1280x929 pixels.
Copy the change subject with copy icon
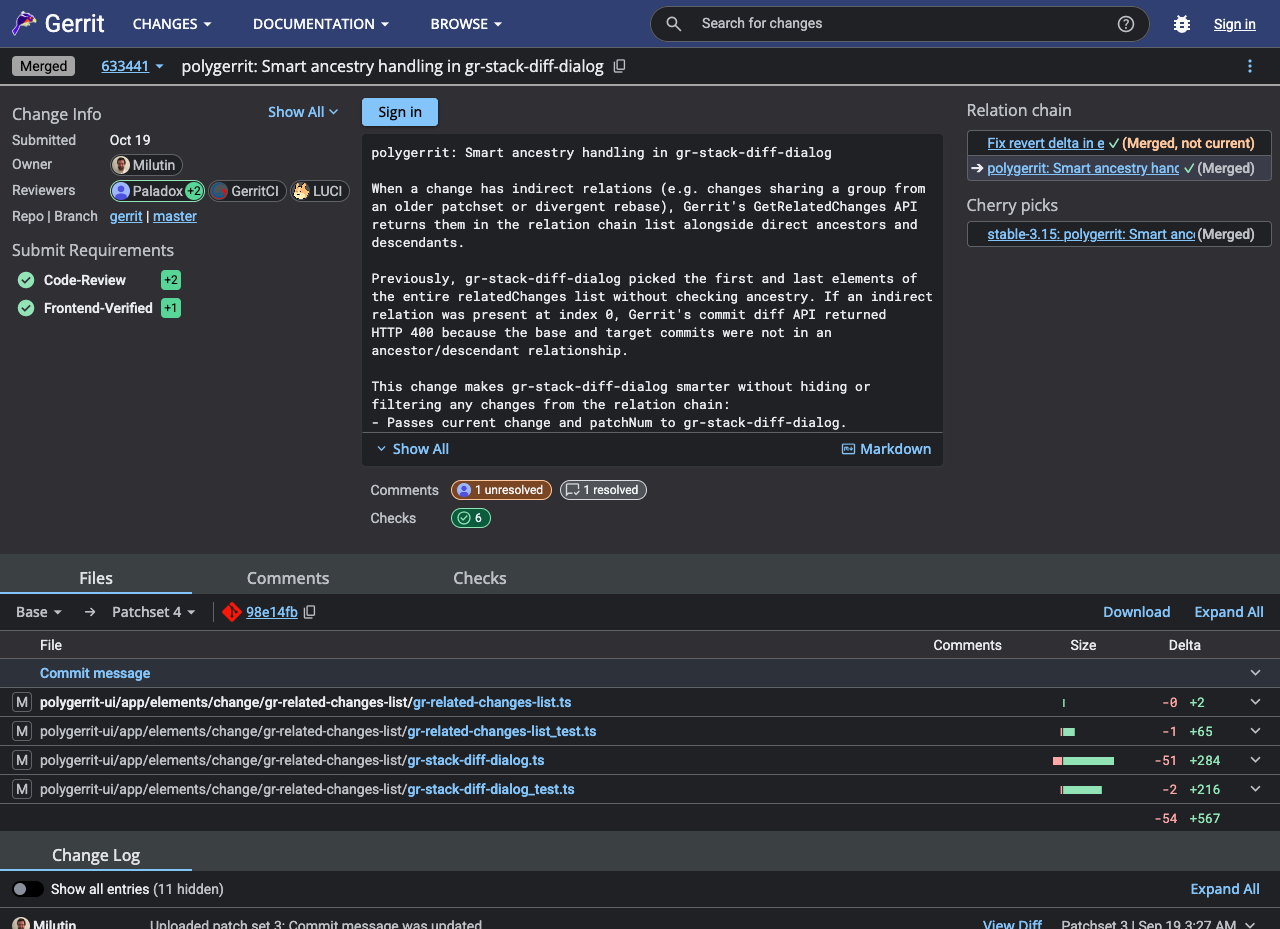tap(620, 66)
